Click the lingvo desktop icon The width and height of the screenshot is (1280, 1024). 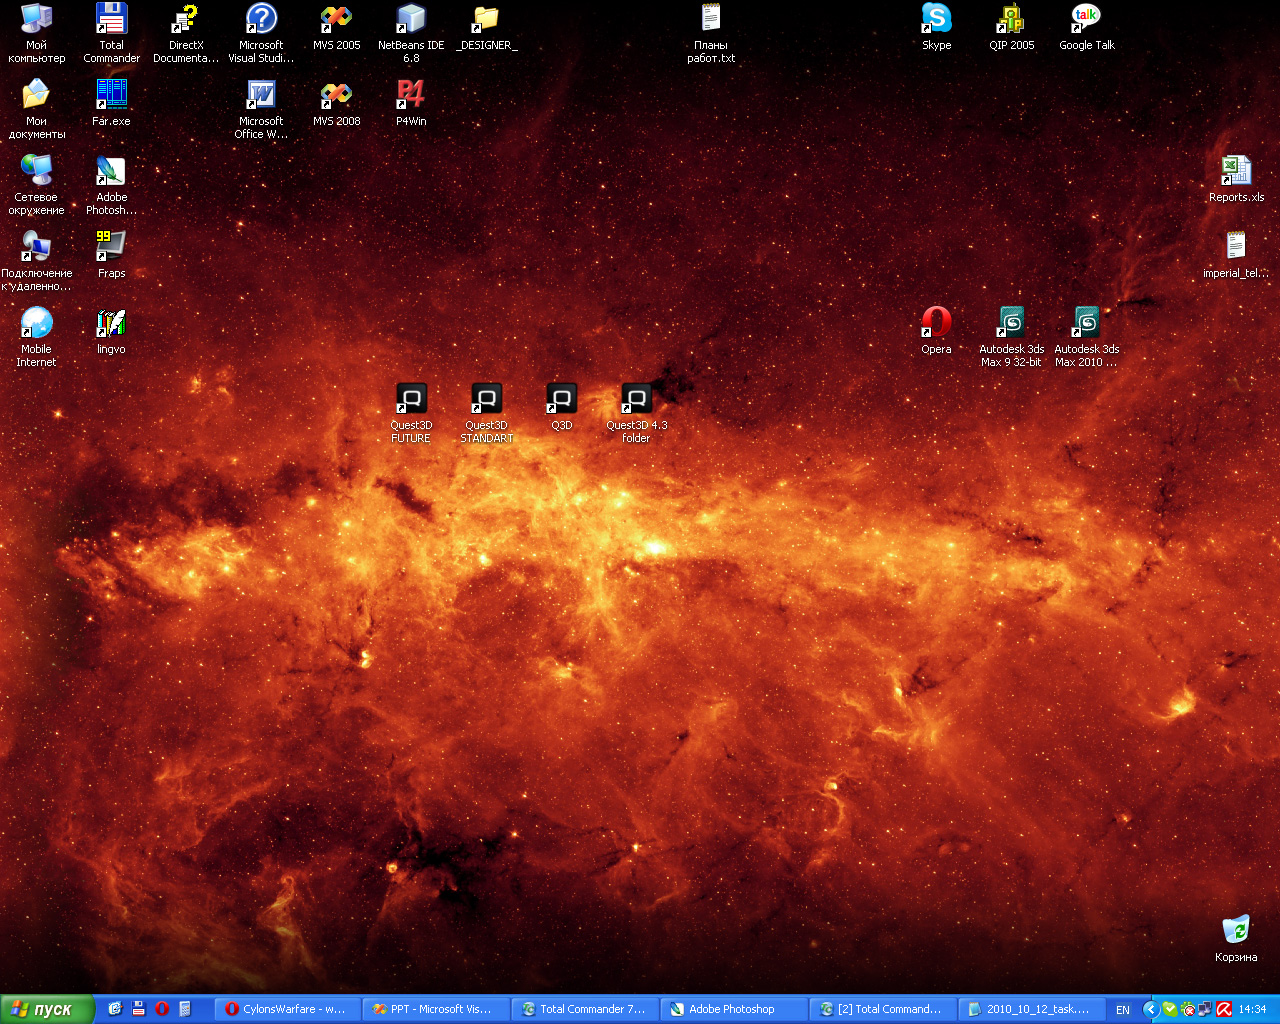tap(111, 331)
